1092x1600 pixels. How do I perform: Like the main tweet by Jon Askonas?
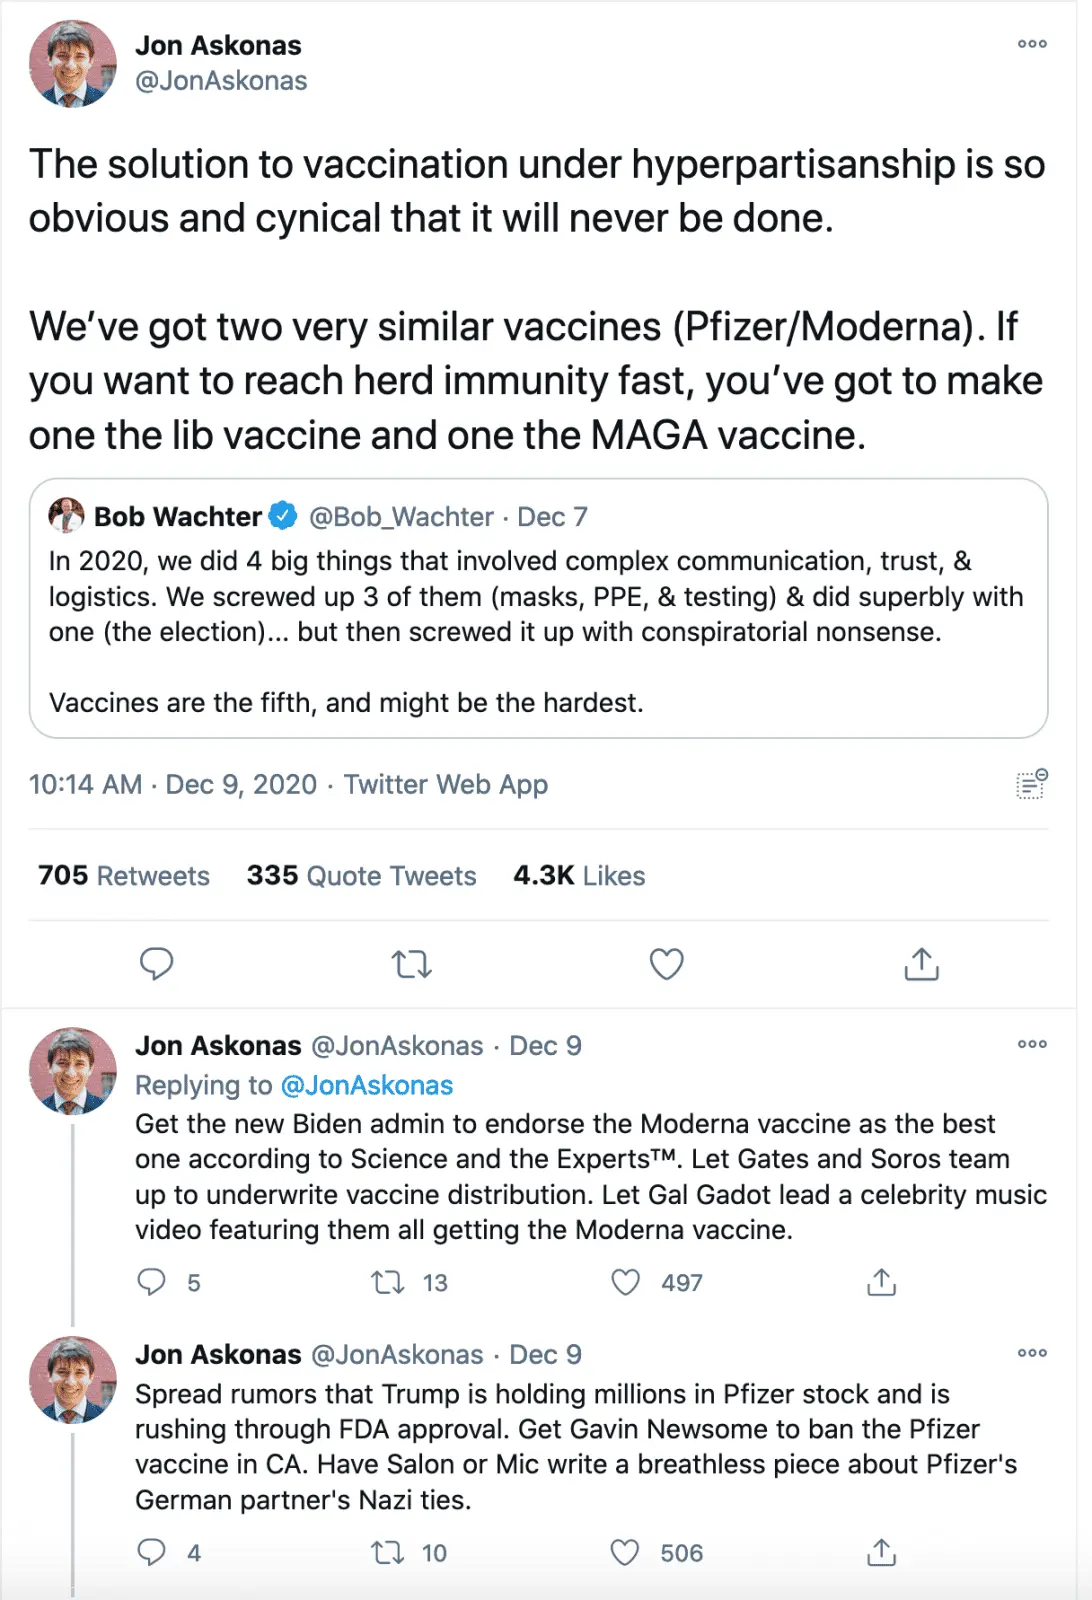click(x=666, y=964)
